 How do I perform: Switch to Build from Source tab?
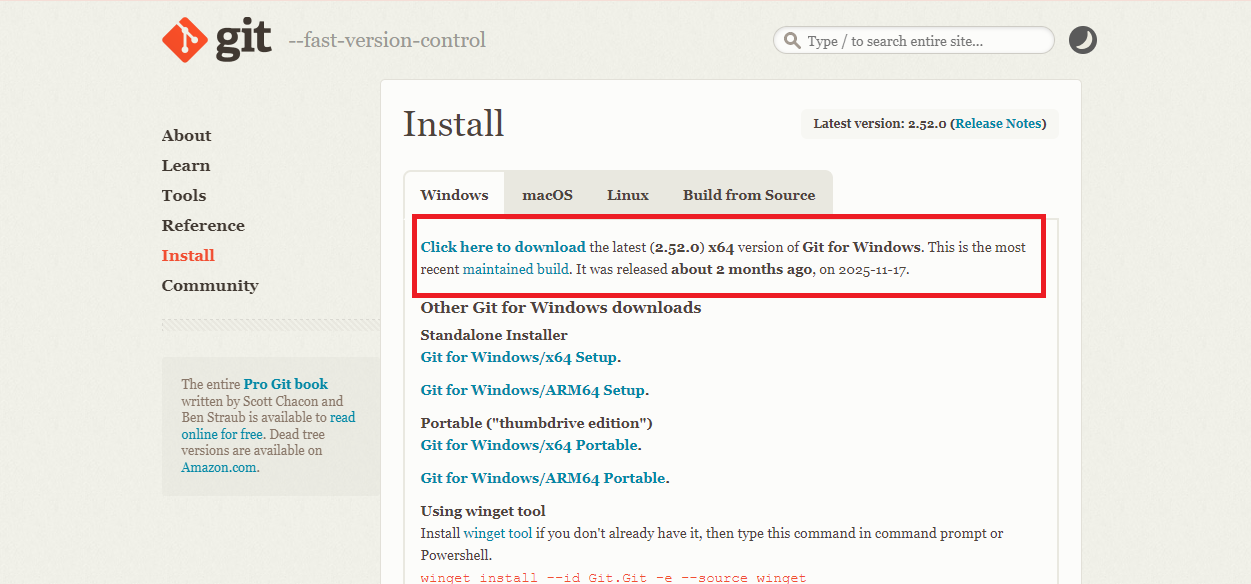pyautogui.click(x=749, y=195)
